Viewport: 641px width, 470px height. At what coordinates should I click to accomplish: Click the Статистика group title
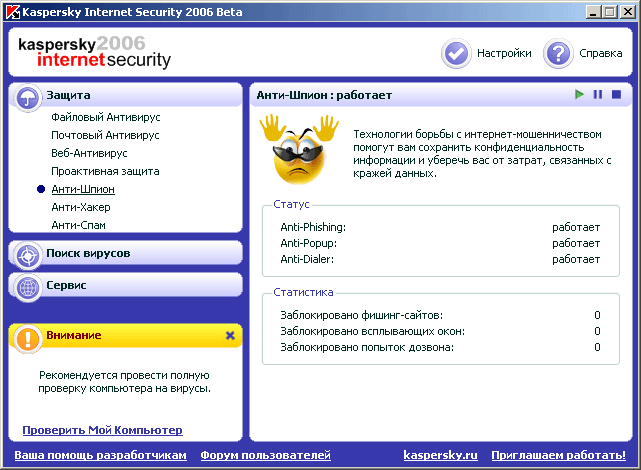[x=303, y=292]
